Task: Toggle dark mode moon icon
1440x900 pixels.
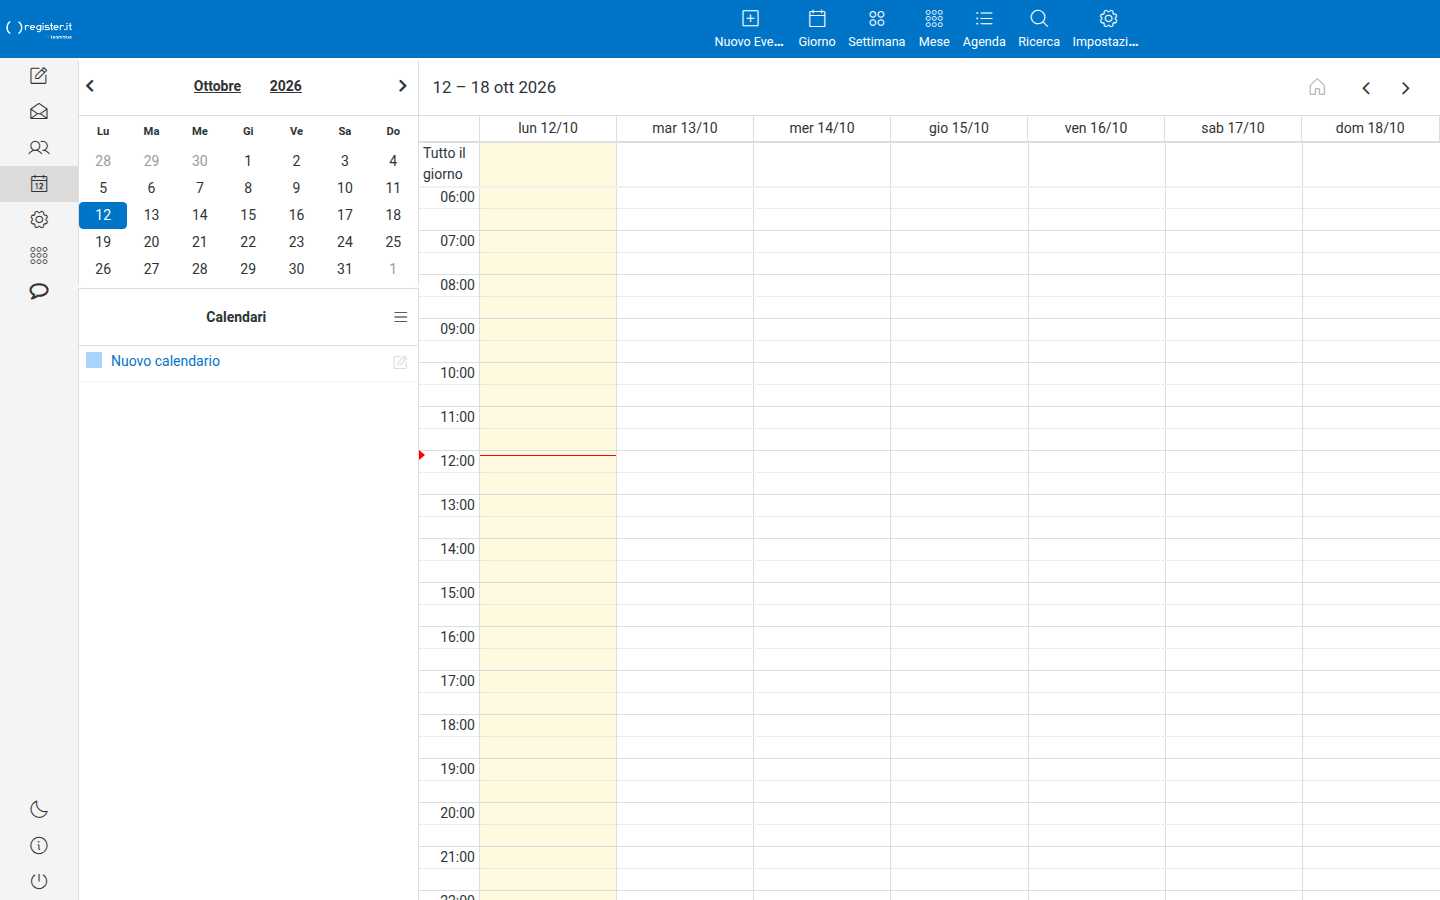Action: [x=39, y=810]
